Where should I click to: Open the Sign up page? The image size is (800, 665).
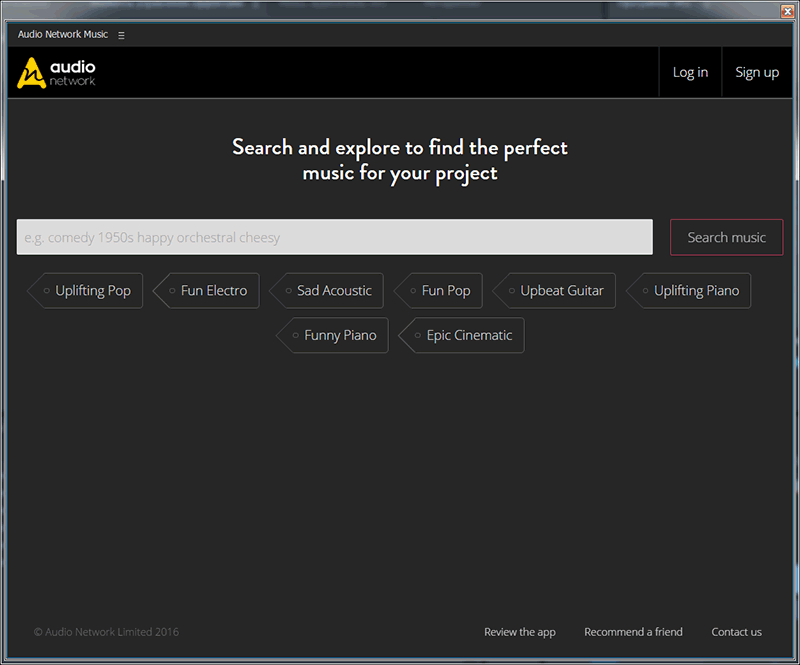click(757, 72)
